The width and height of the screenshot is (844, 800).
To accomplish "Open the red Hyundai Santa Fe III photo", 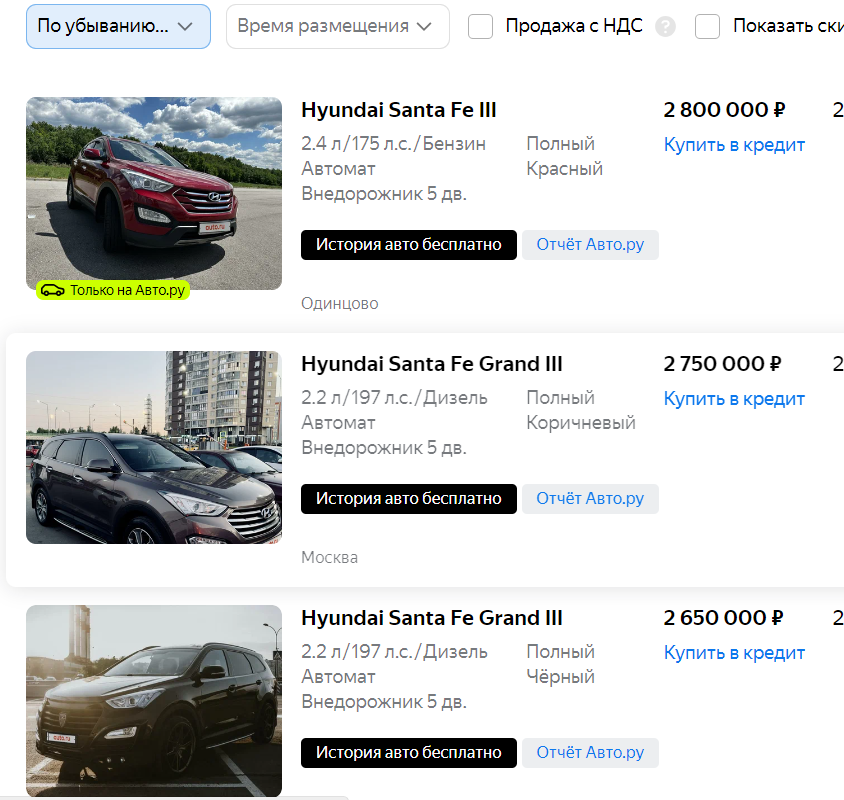I will tap(154, 193).
